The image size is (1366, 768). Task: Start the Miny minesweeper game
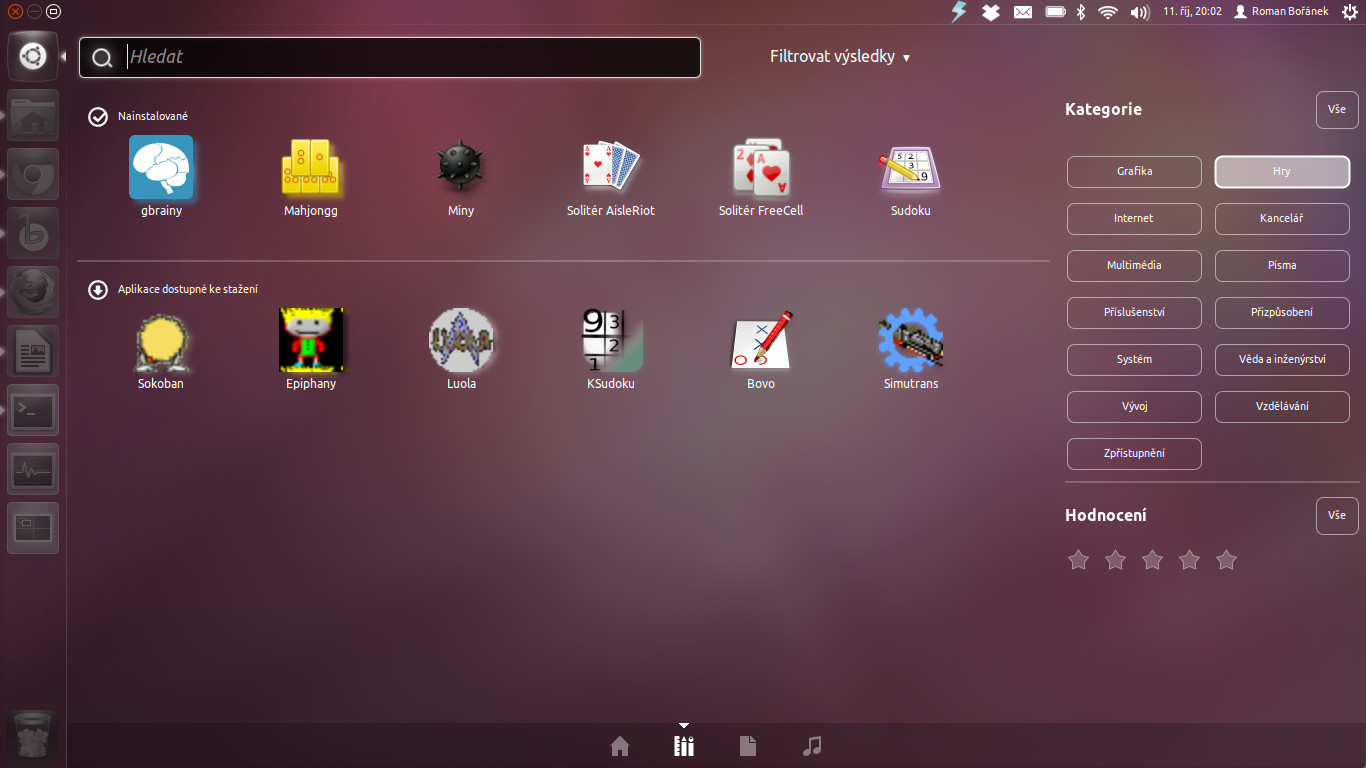[460, 168]
